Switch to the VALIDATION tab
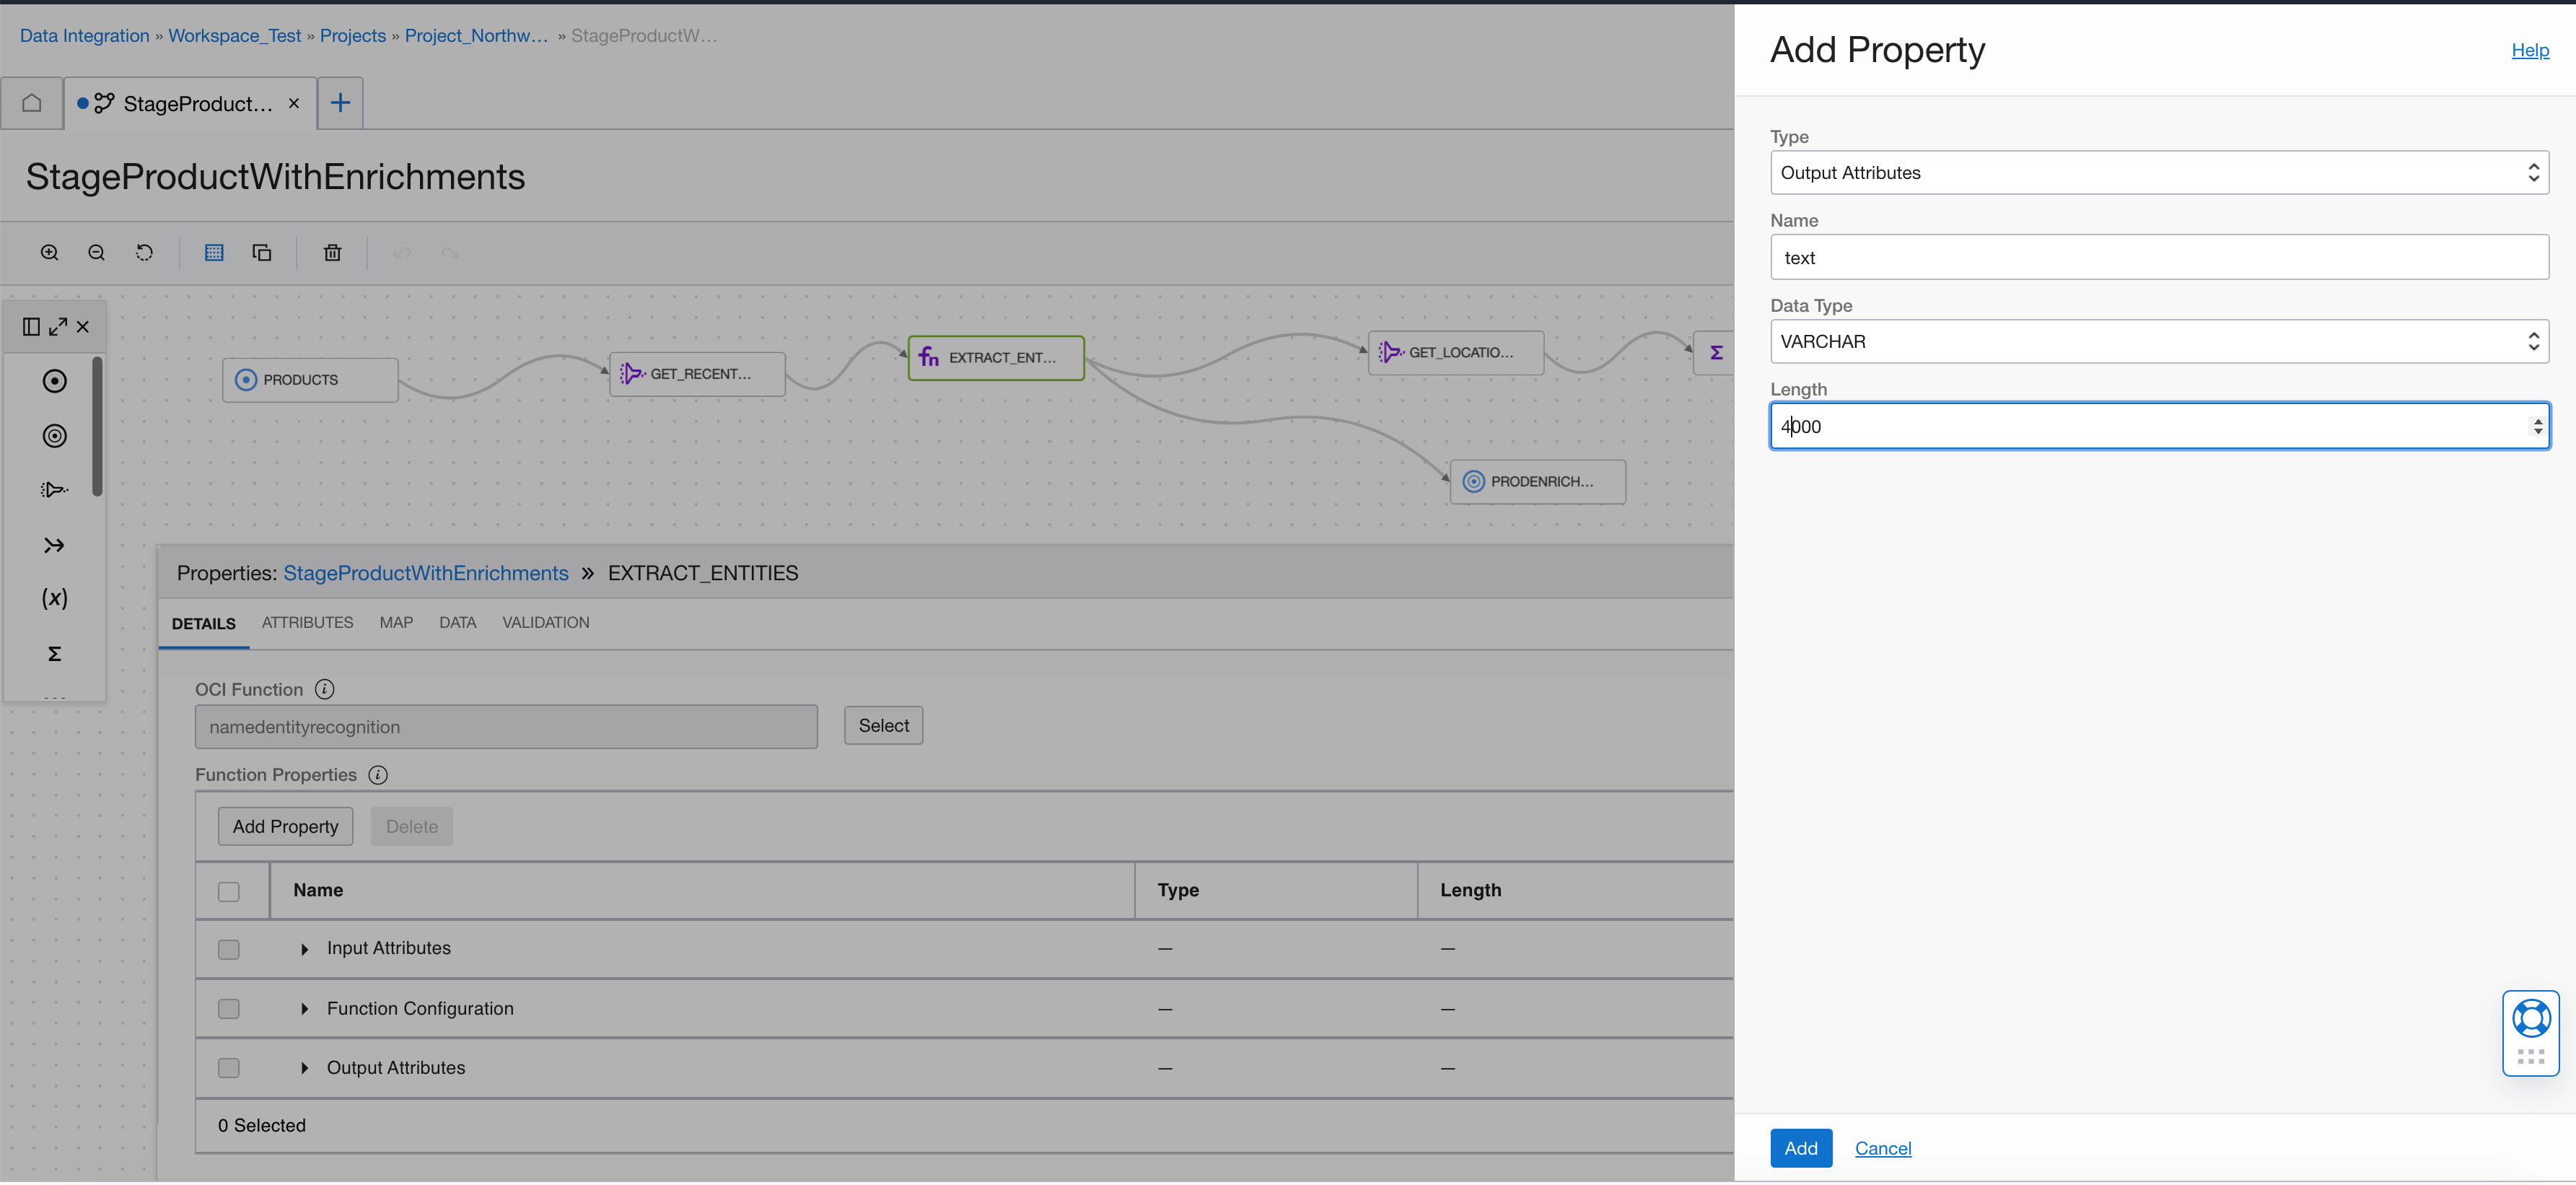2576x1185 pixels. (x=545, y=623)
